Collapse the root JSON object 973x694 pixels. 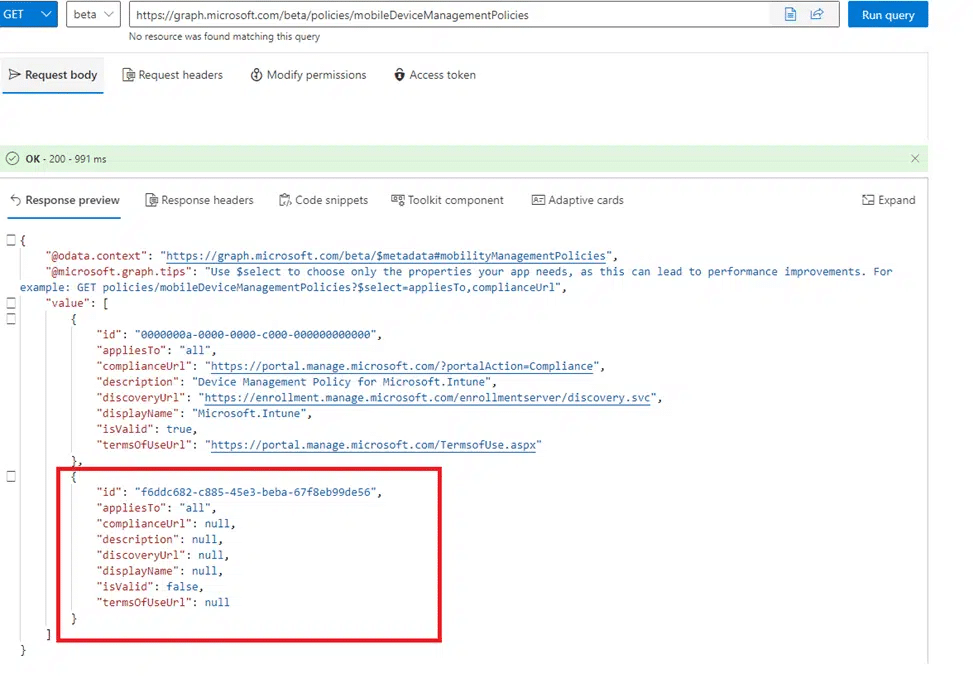[11, 240]
